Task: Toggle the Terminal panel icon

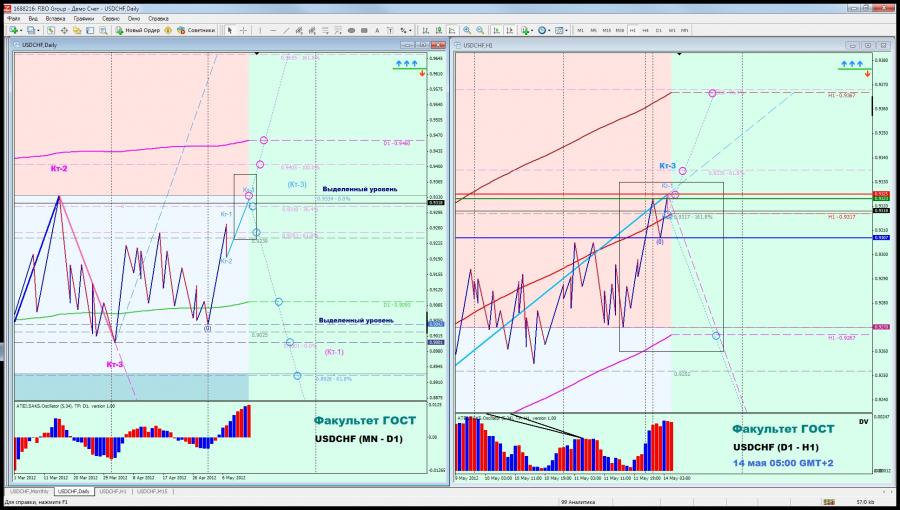Action: 90,30
